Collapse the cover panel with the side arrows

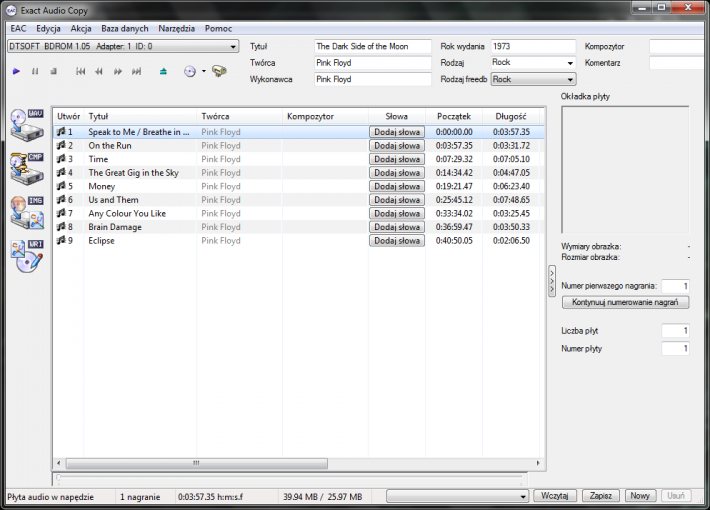552,281
